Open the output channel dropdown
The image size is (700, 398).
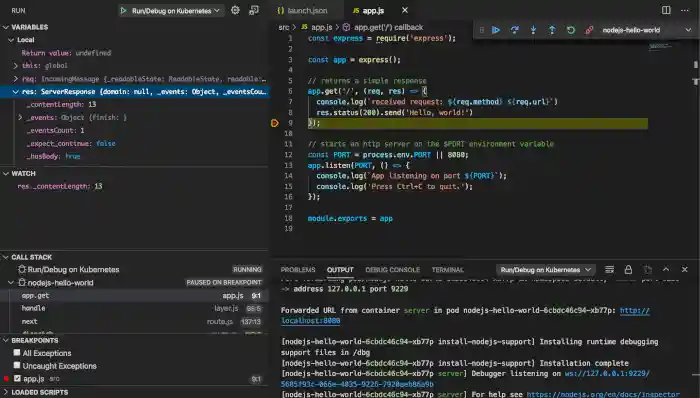546,269
